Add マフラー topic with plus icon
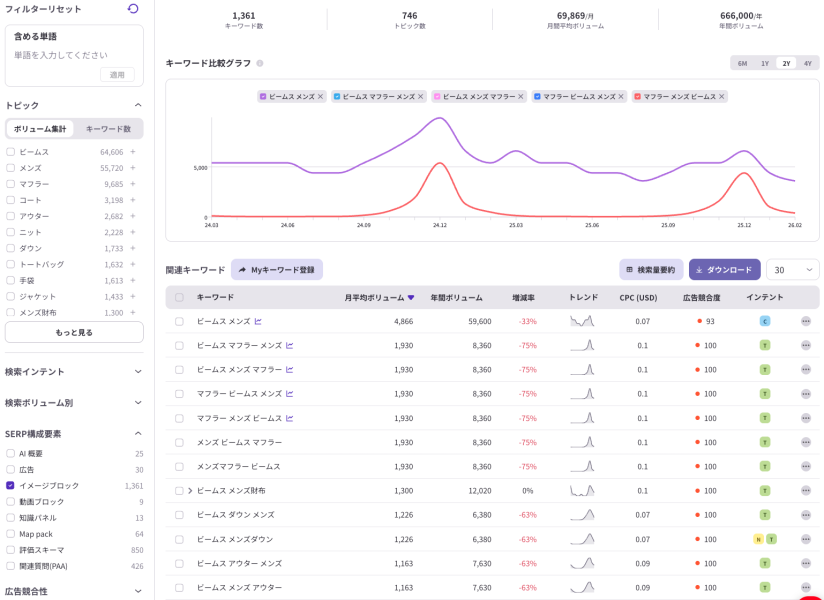This screenshot has width=824, height=600. pos(133,184)
